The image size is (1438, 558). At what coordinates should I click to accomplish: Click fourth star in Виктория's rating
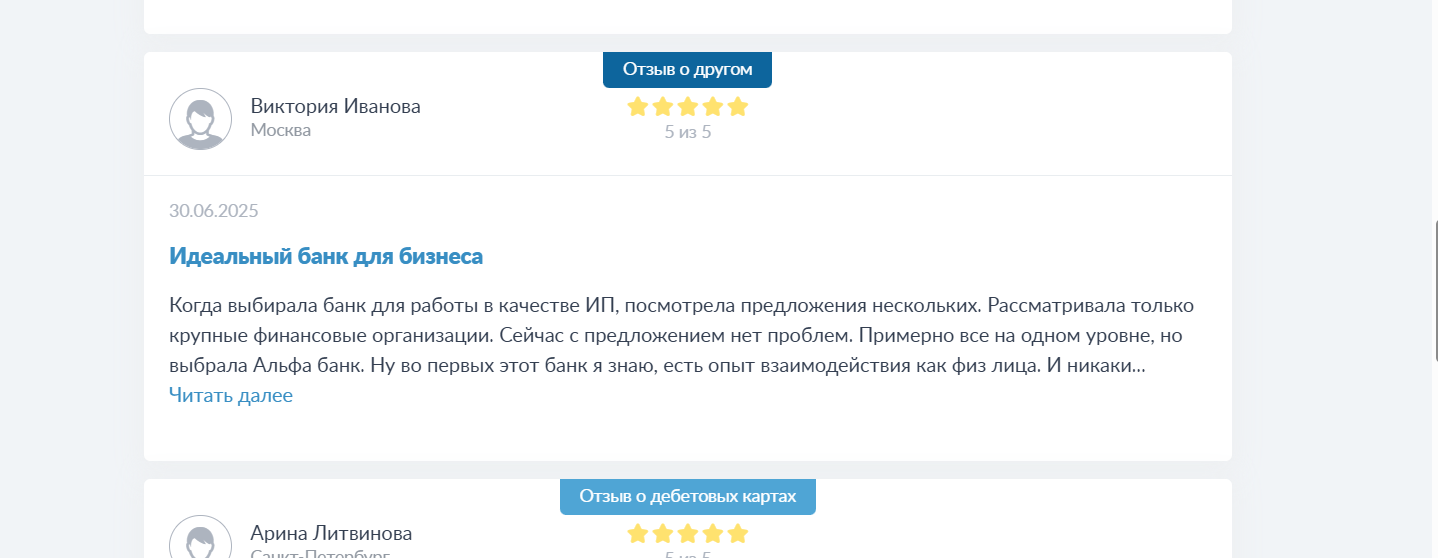pos(713,107)
